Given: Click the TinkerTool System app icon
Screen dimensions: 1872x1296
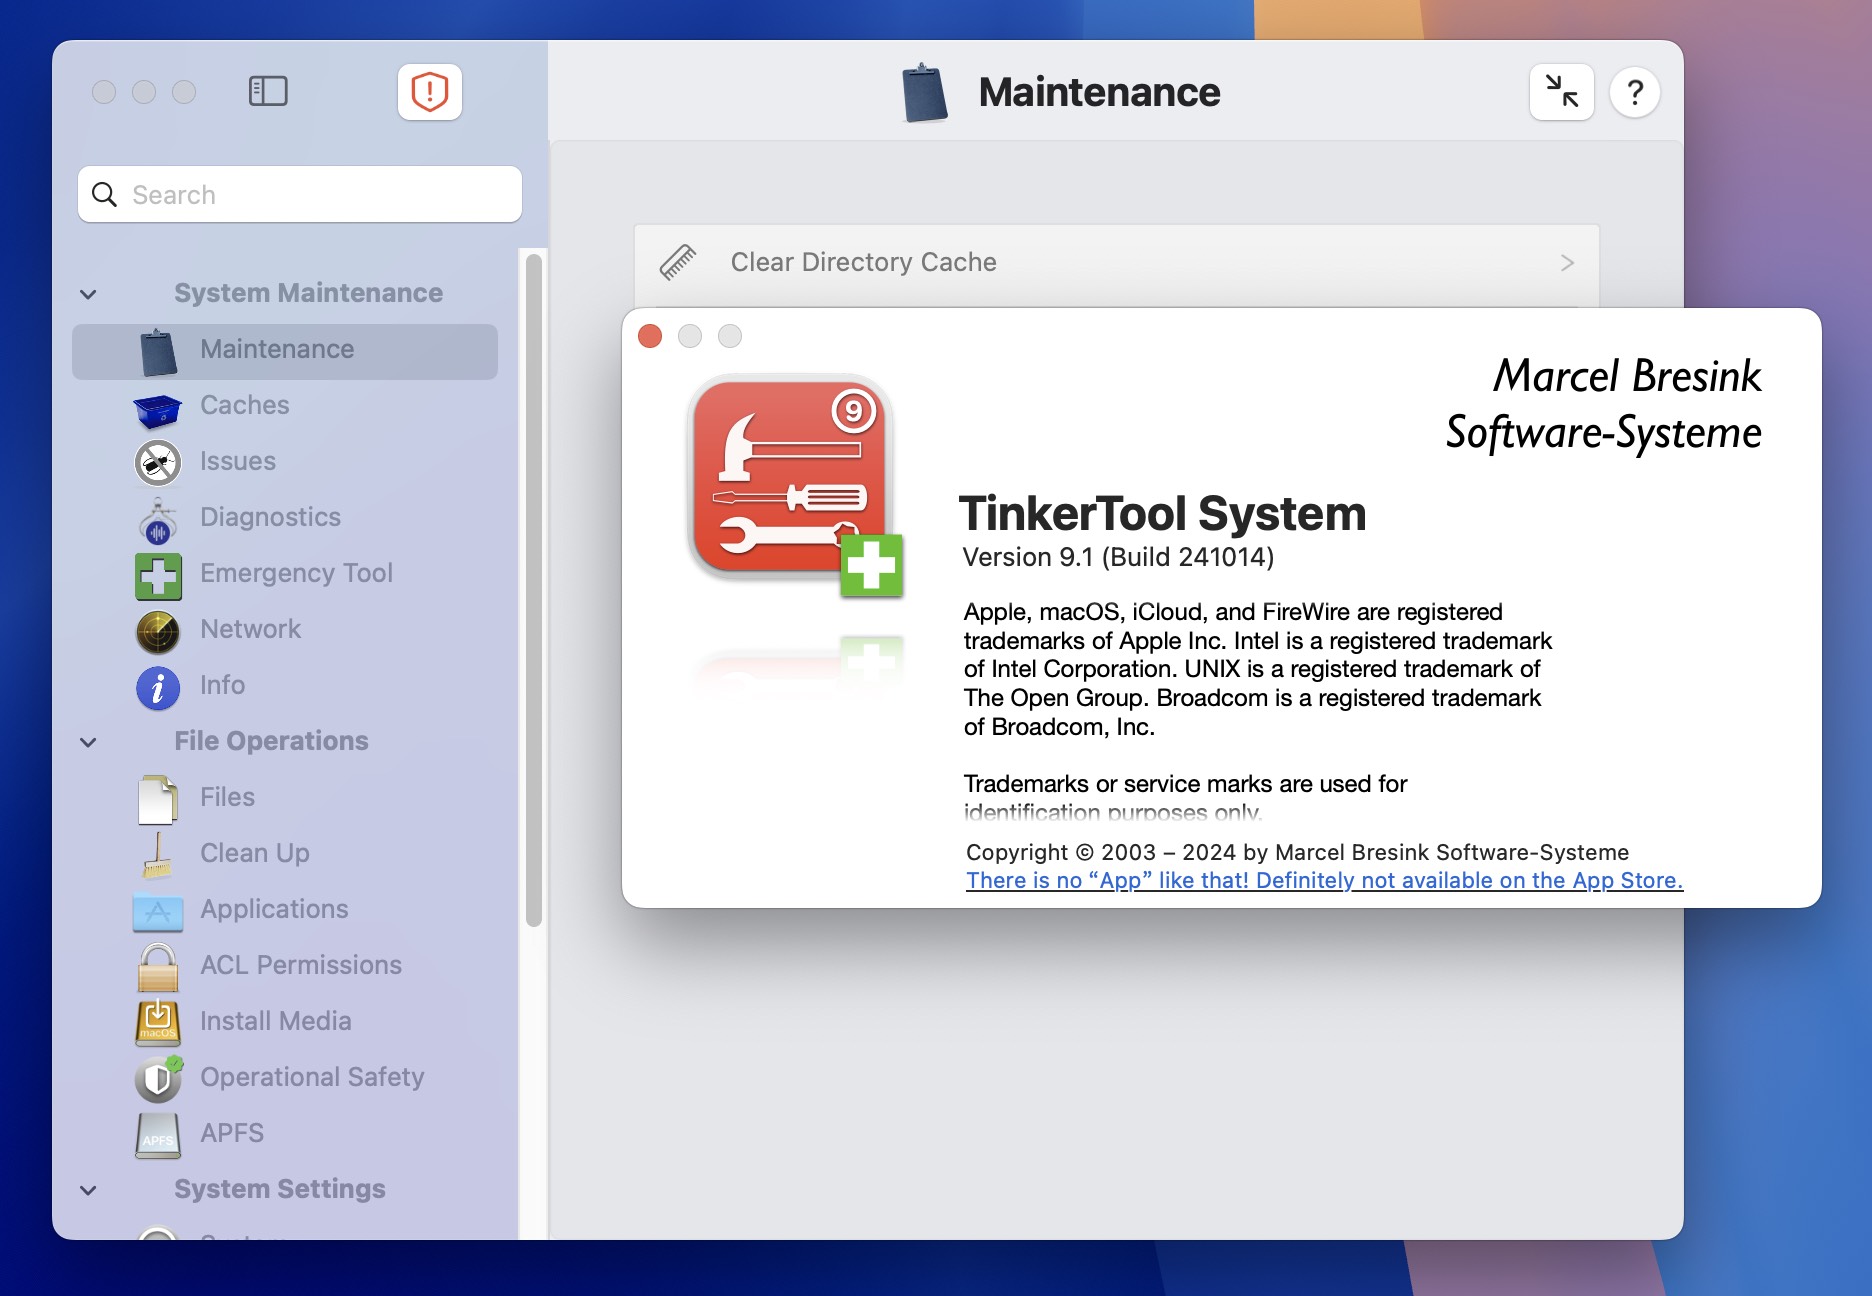Looking at the screenshot, I should point(796,486).
